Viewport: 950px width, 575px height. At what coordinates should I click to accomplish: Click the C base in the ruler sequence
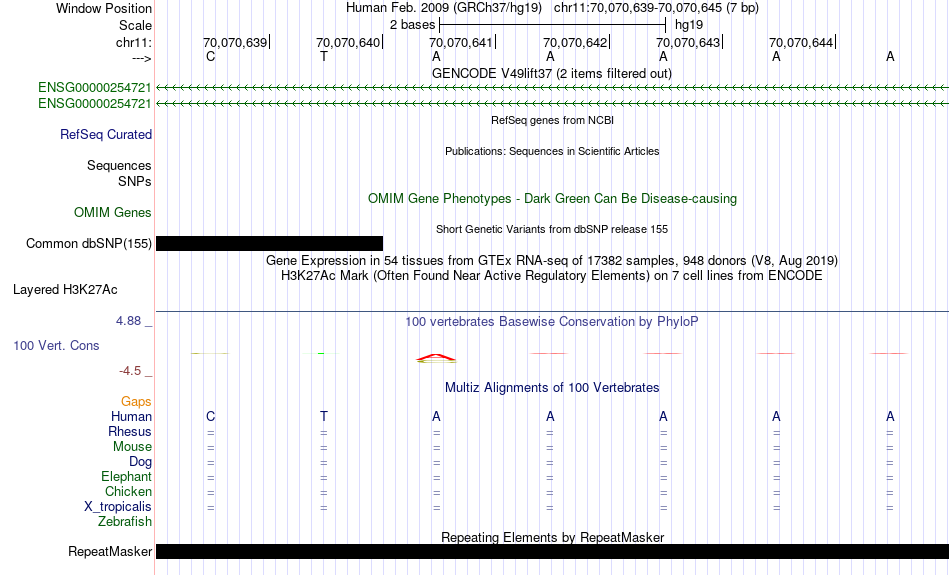pos(210,57)
